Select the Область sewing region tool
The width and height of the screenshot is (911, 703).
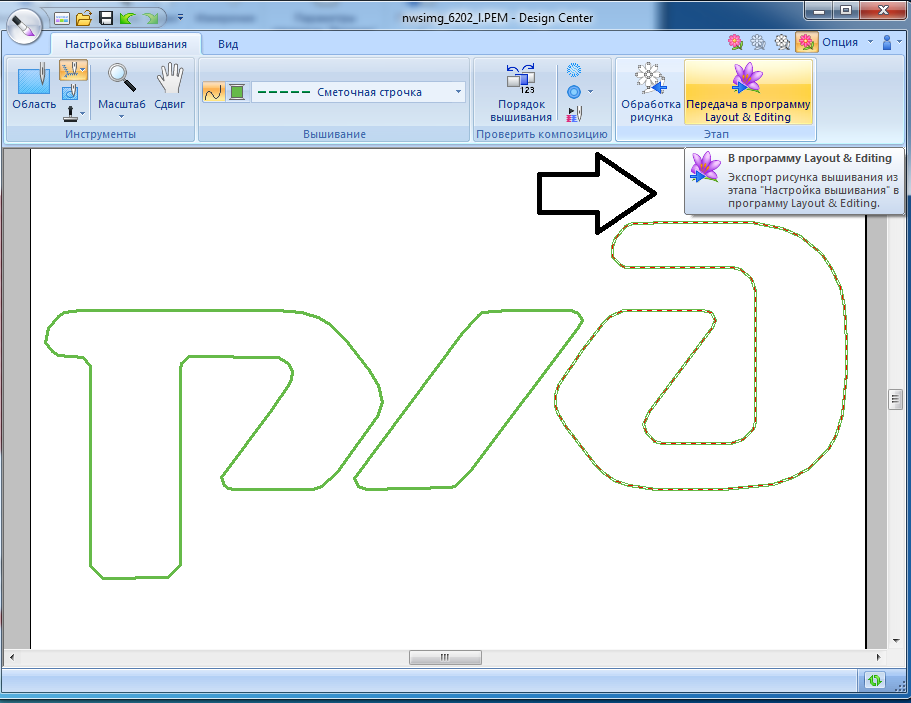[33, 87]
